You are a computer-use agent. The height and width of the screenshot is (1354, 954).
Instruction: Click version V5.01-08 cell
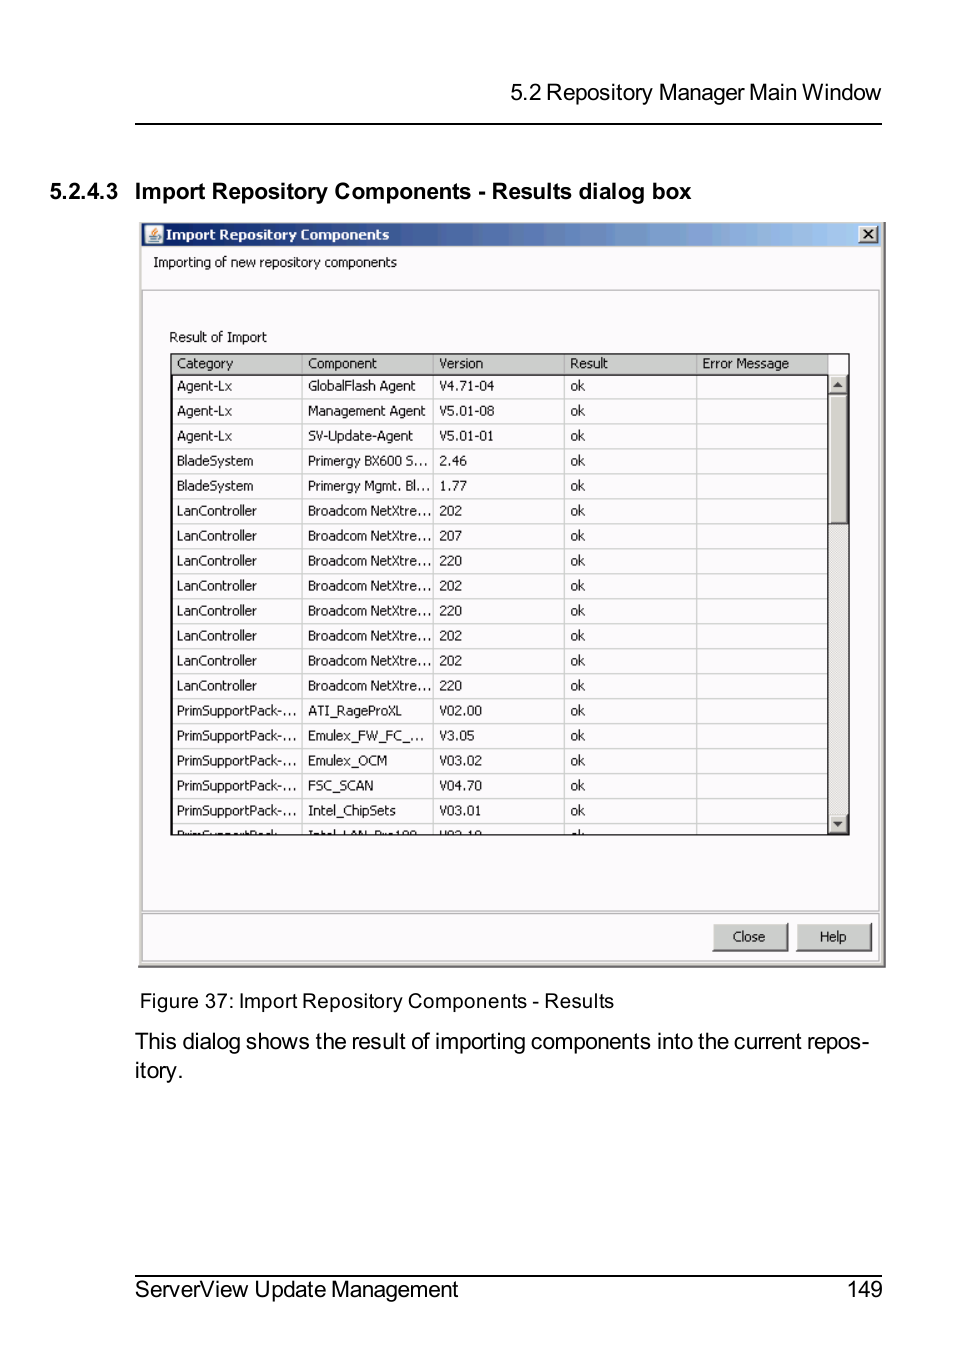coord(499,411)
